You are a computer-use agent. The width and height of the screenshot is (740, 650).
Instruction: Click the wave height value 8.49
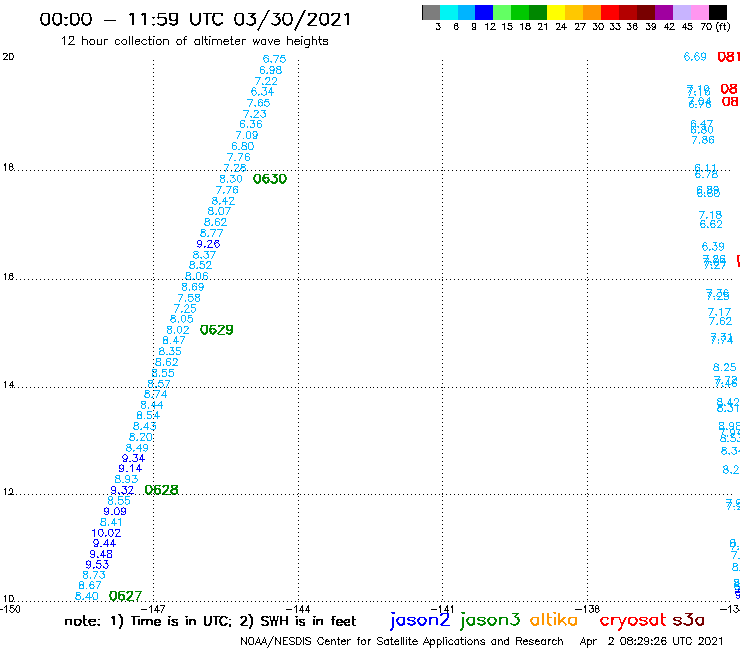coord(137,448)
